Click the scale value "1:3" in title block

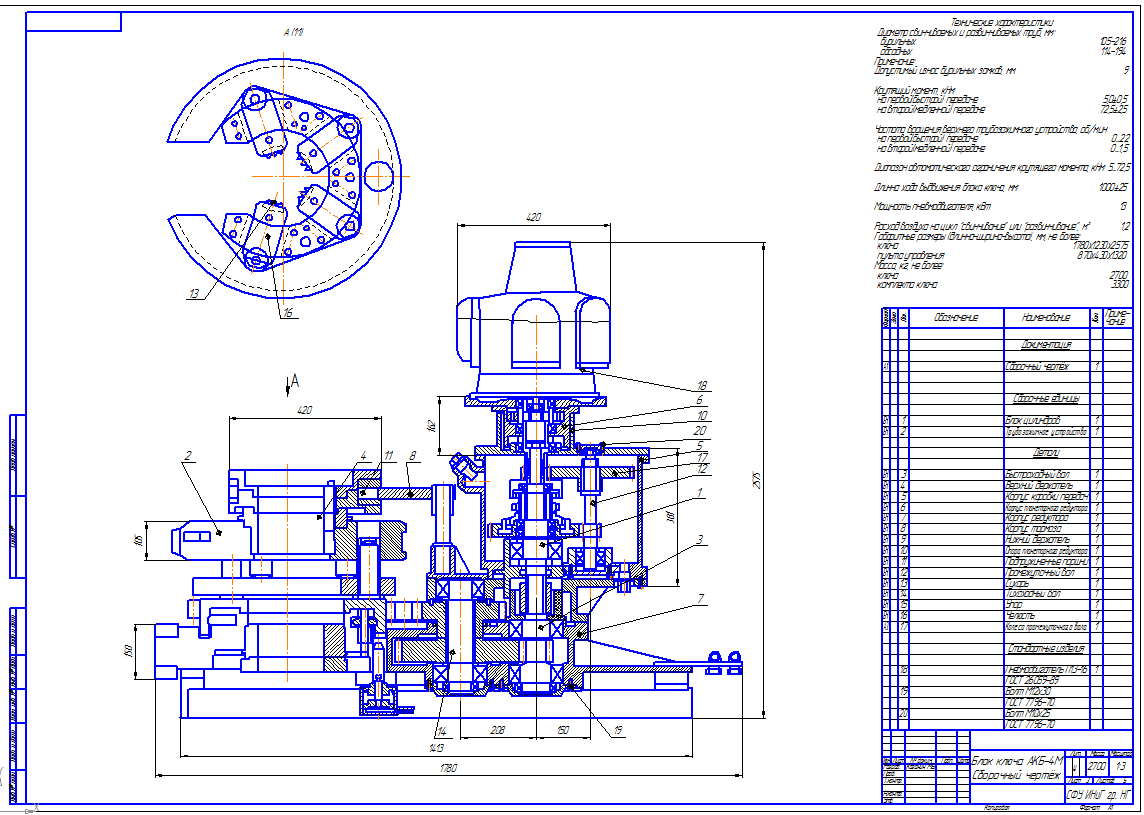(x=1121, y=767)
